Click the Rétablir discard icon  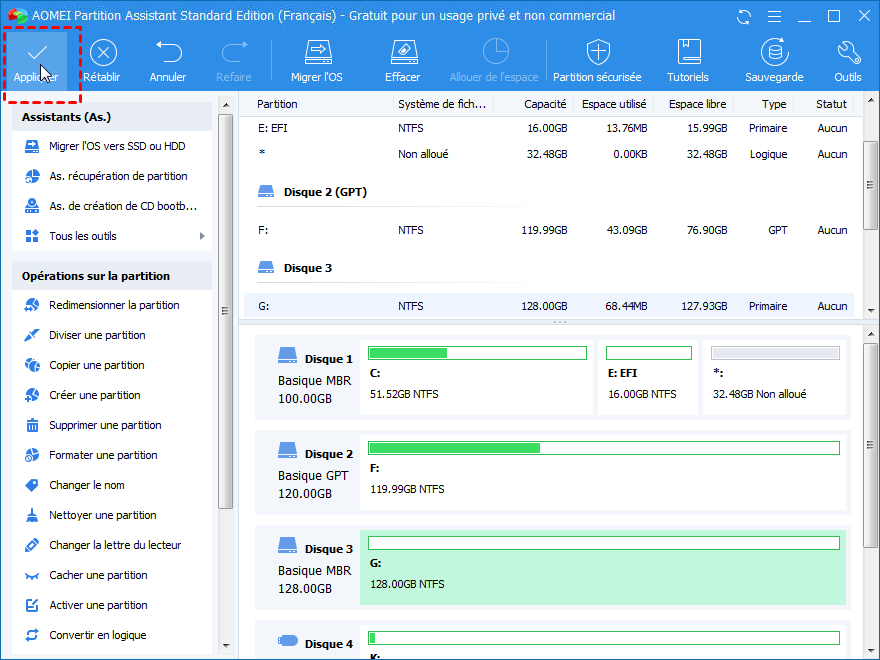click(x=103, y=54)
